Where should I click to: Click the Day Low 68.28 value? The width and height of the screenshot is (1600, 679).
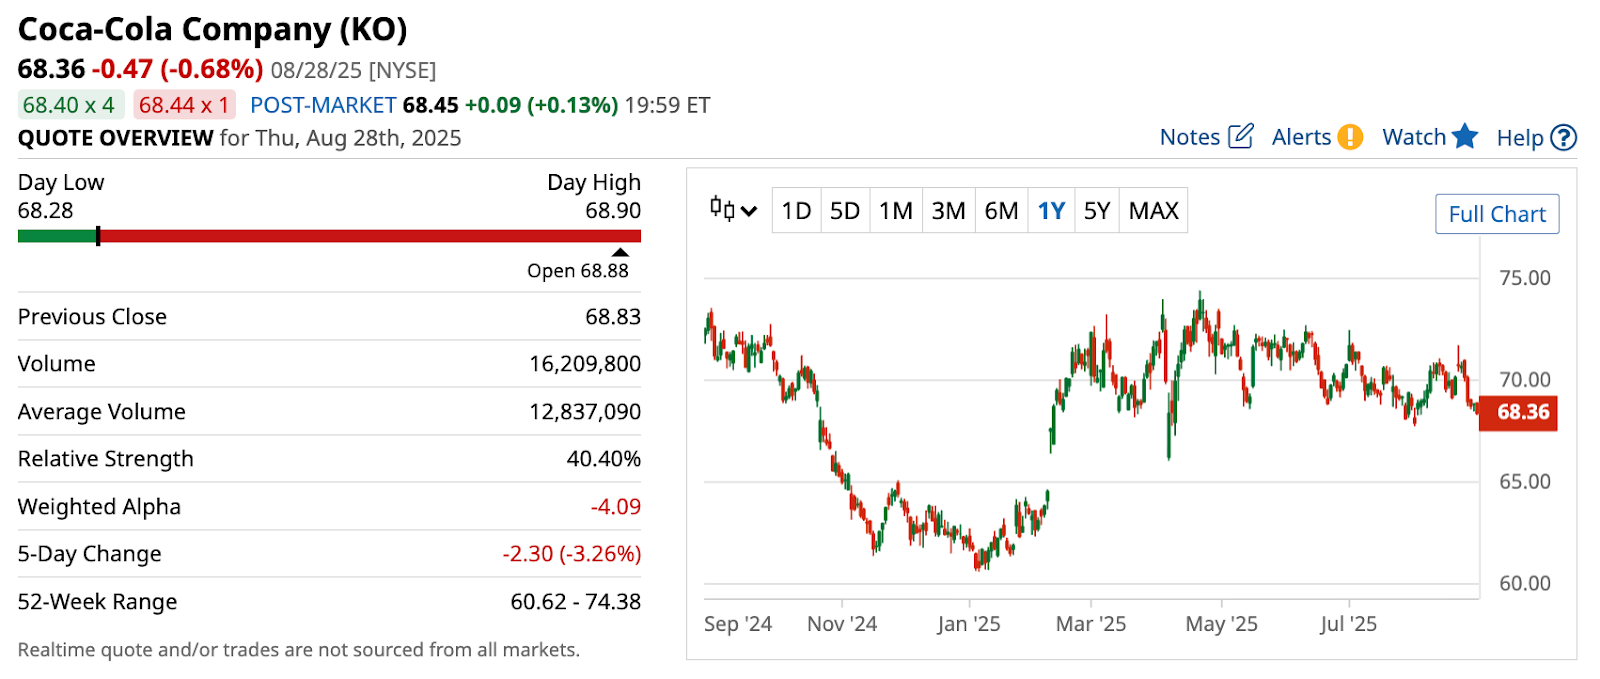[45, 210]
